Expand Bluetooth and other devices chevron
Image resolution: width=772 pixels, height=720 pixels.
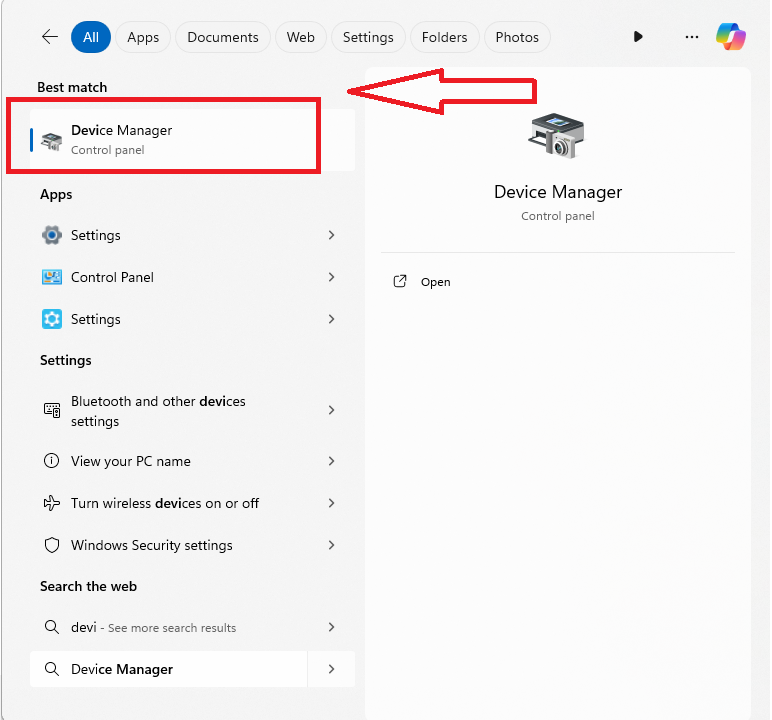(331, 410)
